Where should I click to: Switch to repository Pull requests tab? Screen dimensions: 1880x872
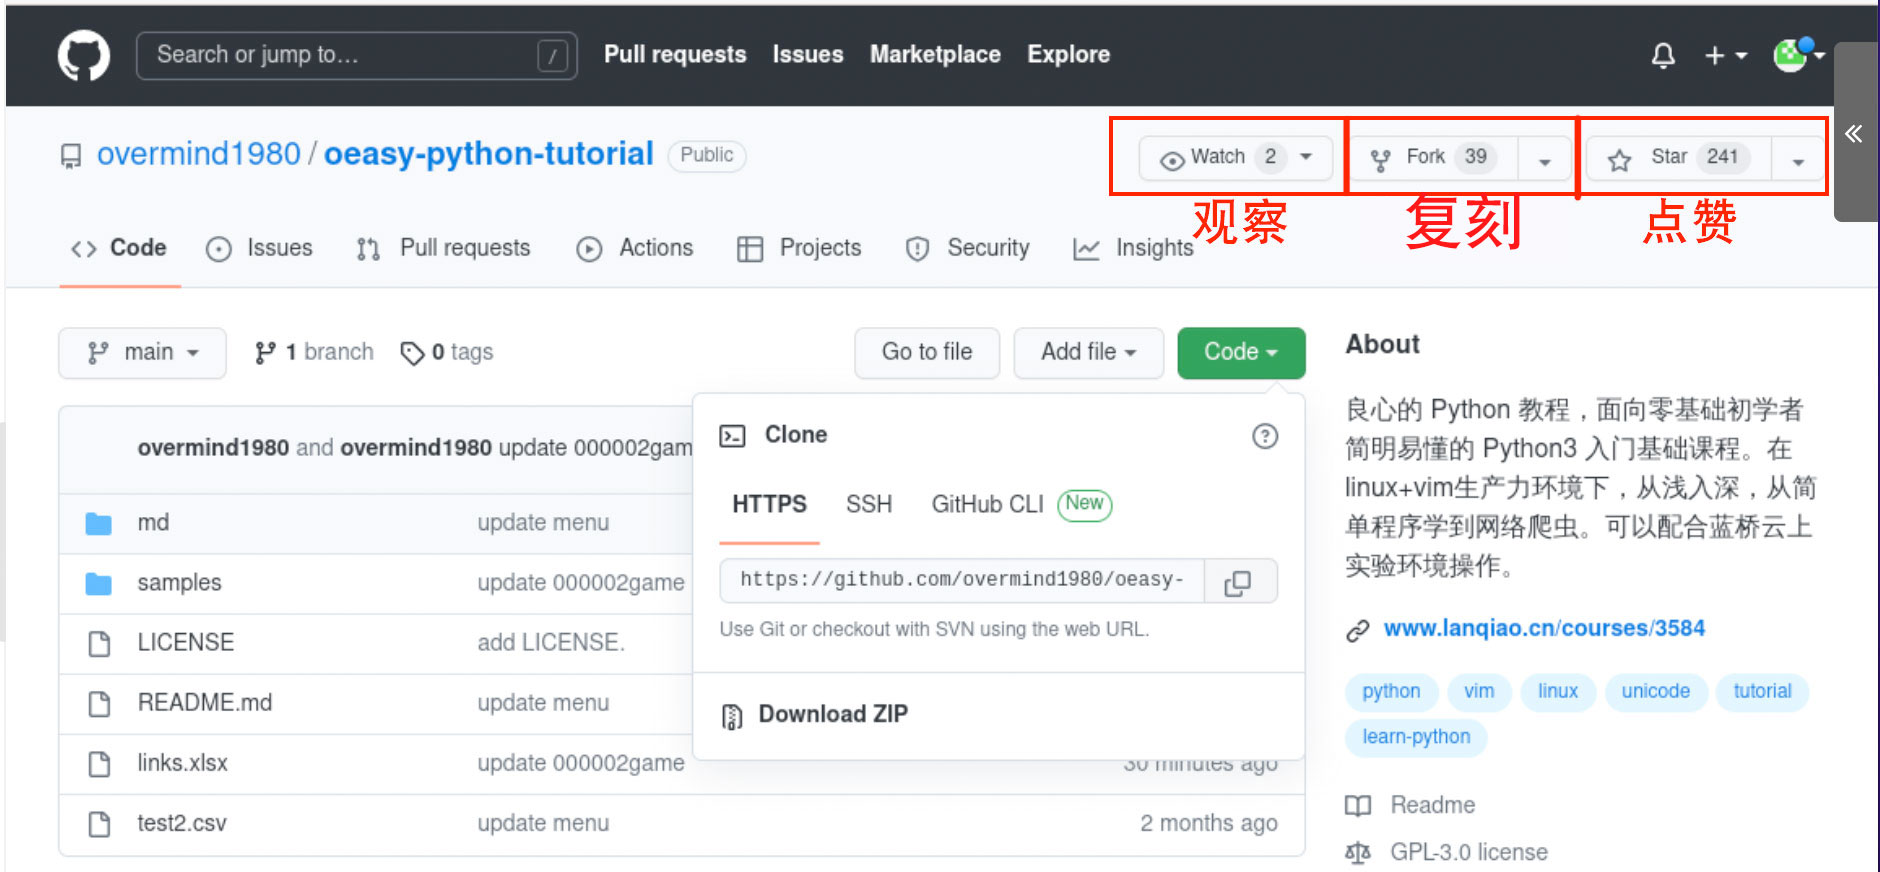443,248
